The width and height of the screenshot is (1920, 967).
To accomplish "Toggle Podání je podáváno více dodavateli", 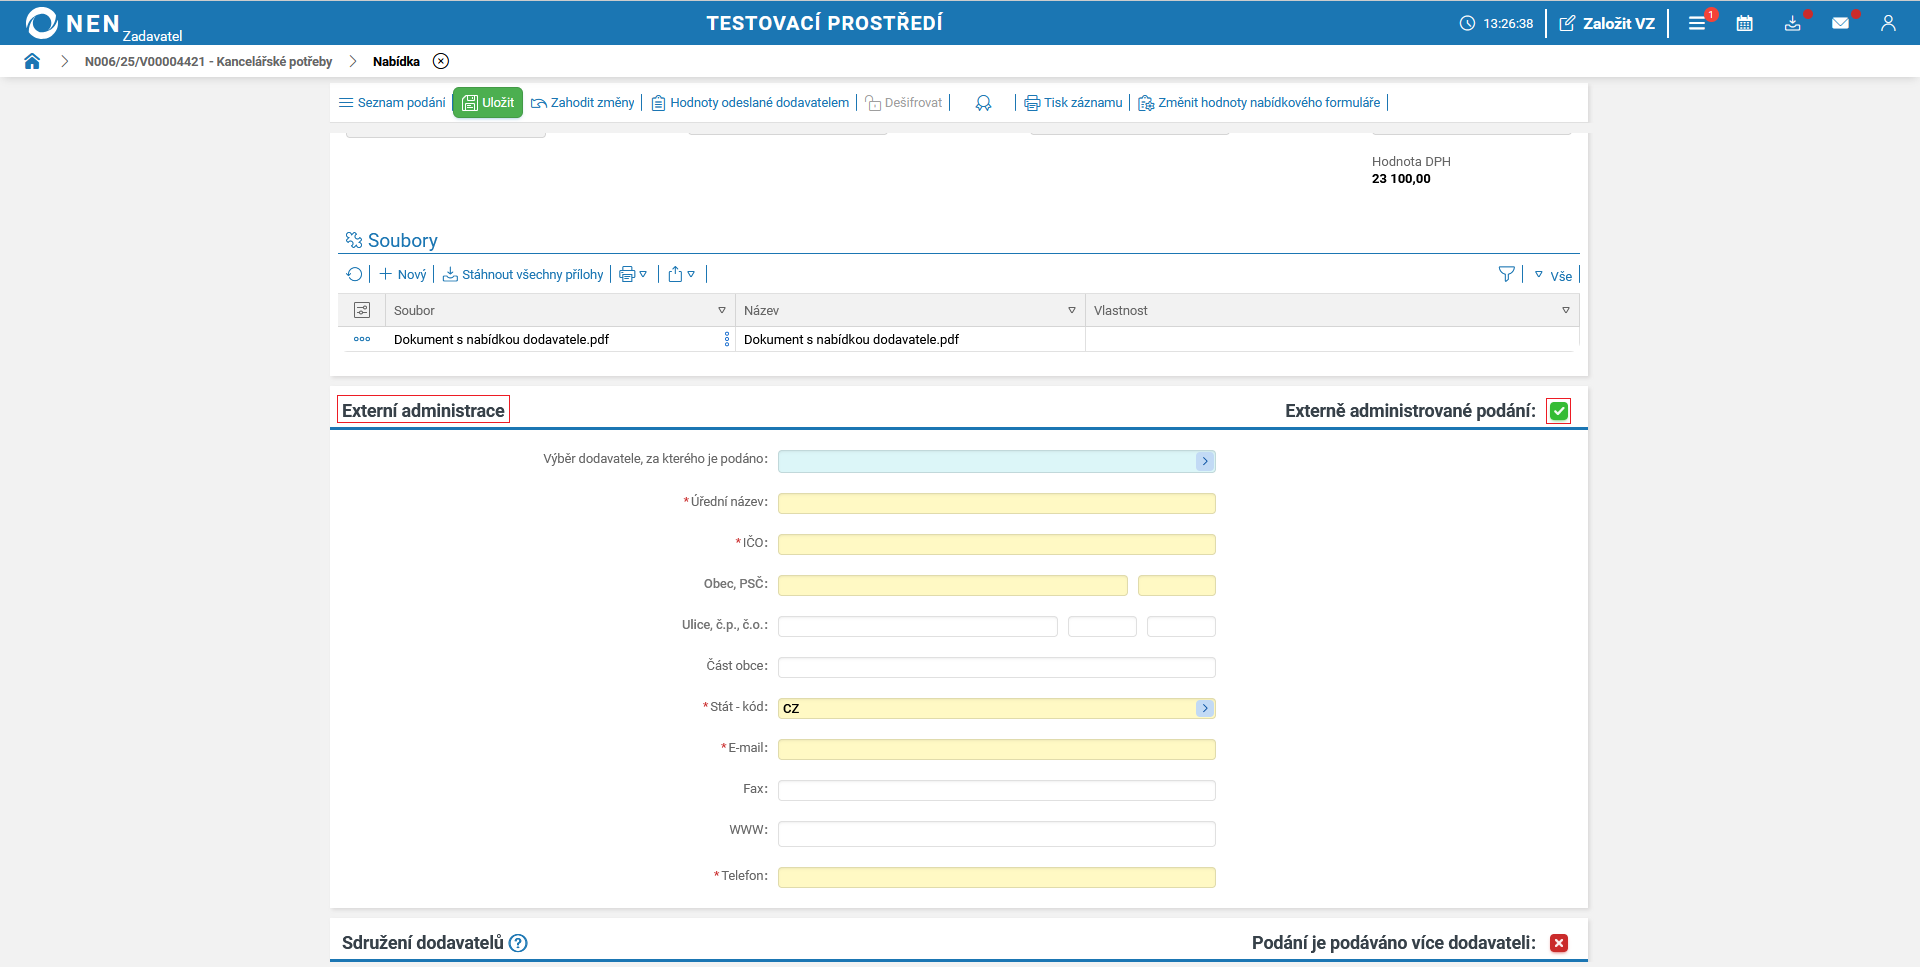I will [1558, 943].
